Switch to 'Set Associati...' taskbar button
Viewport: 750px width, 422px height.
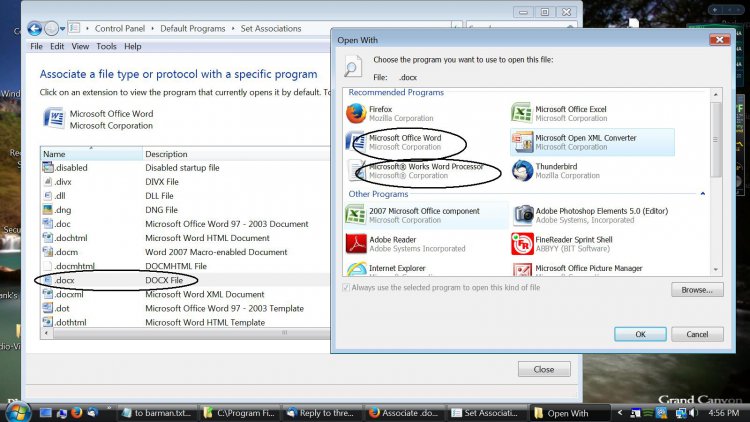tap(486, 412)
